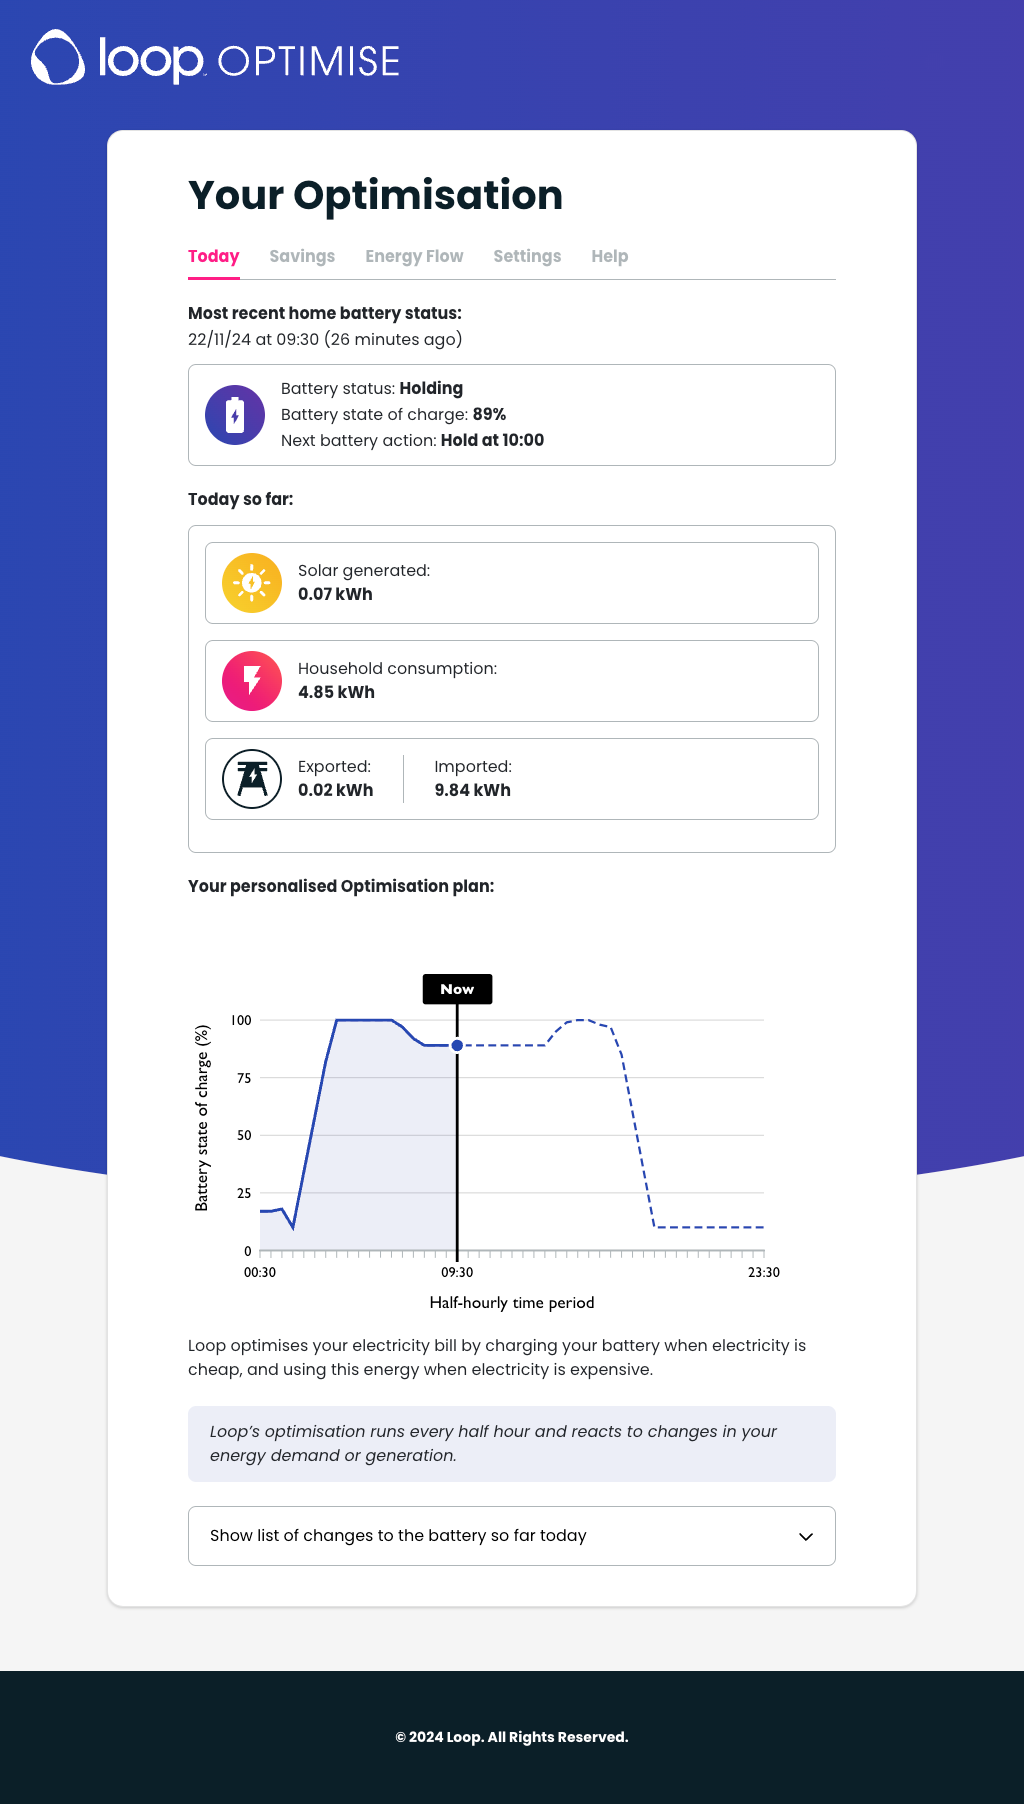The image size is (1024, 1804).
Task: Select the electricity pylon import/export icon
Action: pos(251,778)
